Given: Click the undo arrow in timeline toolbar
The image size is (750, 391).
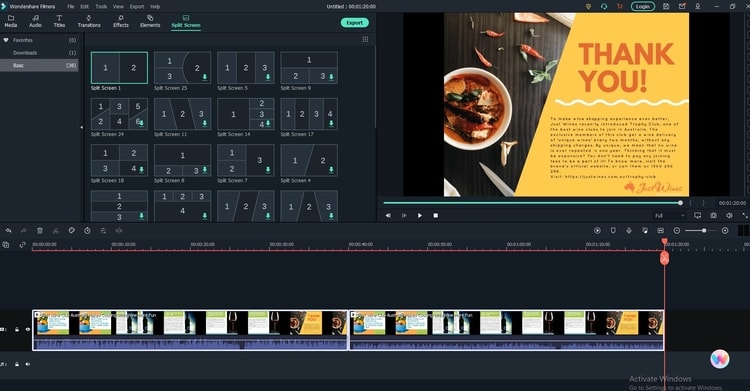Looking at the screenshot, I should [x=8, y=231].
